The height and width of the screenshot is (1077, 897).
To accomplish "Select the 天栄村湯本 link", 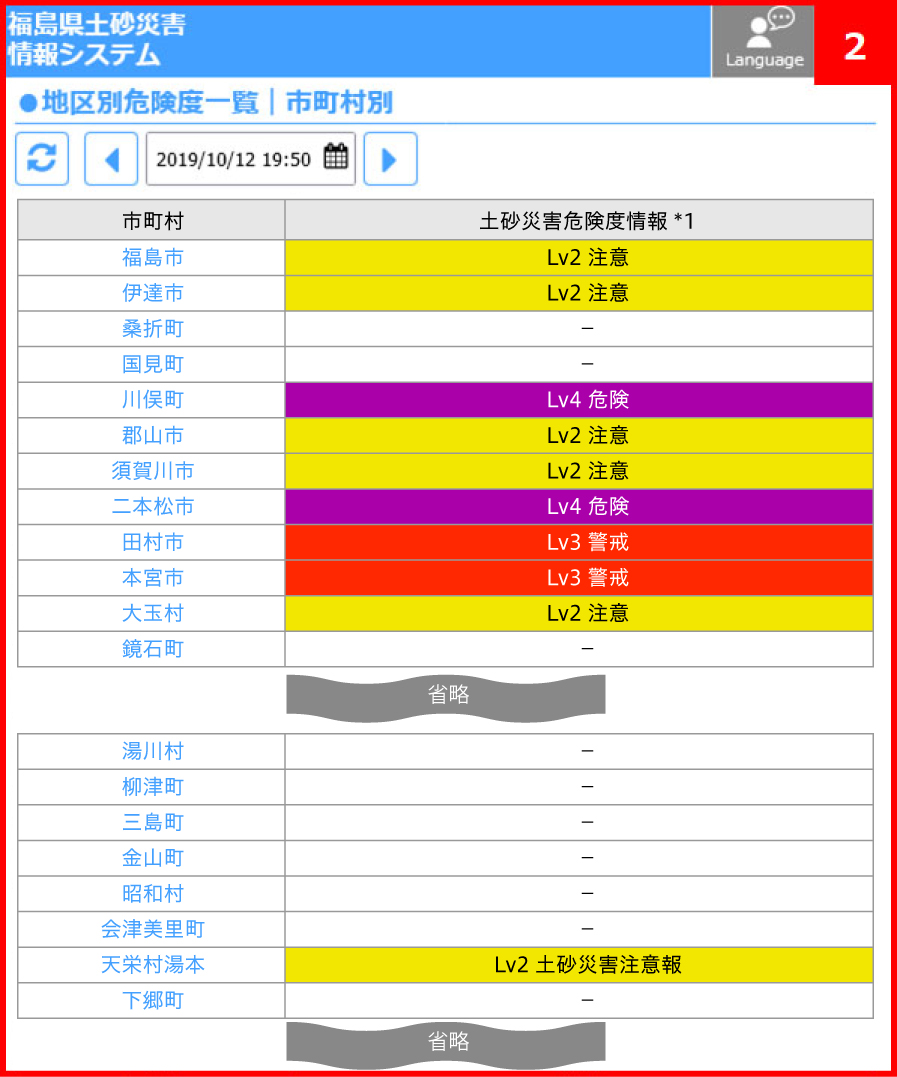I will (152, 965).
